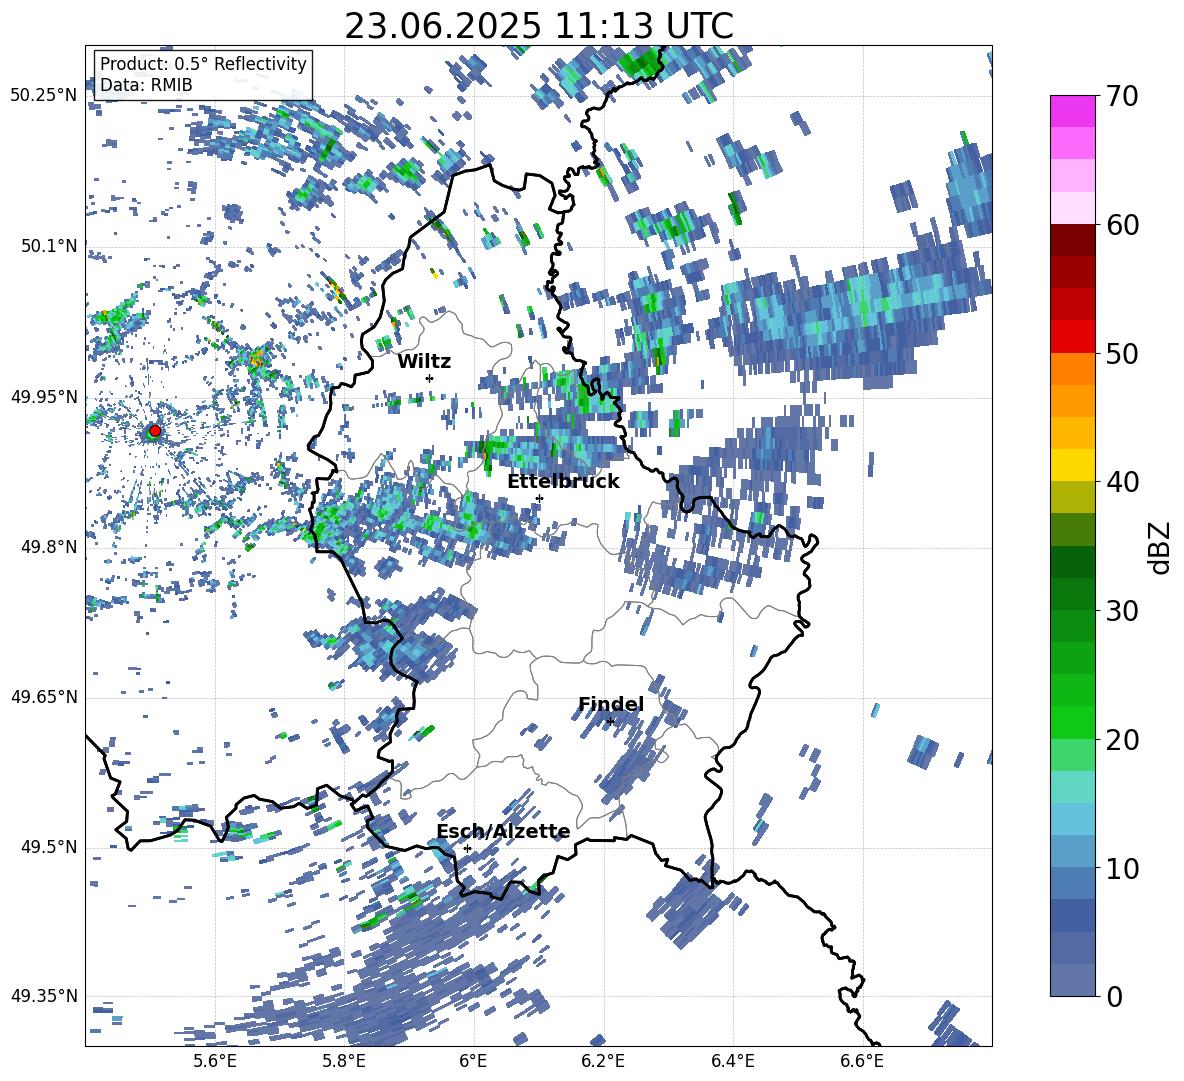Click the Product: 0.5° Reflectivity text
This screenshot has width=1184, height=1081.
click(x=203, y=63)
